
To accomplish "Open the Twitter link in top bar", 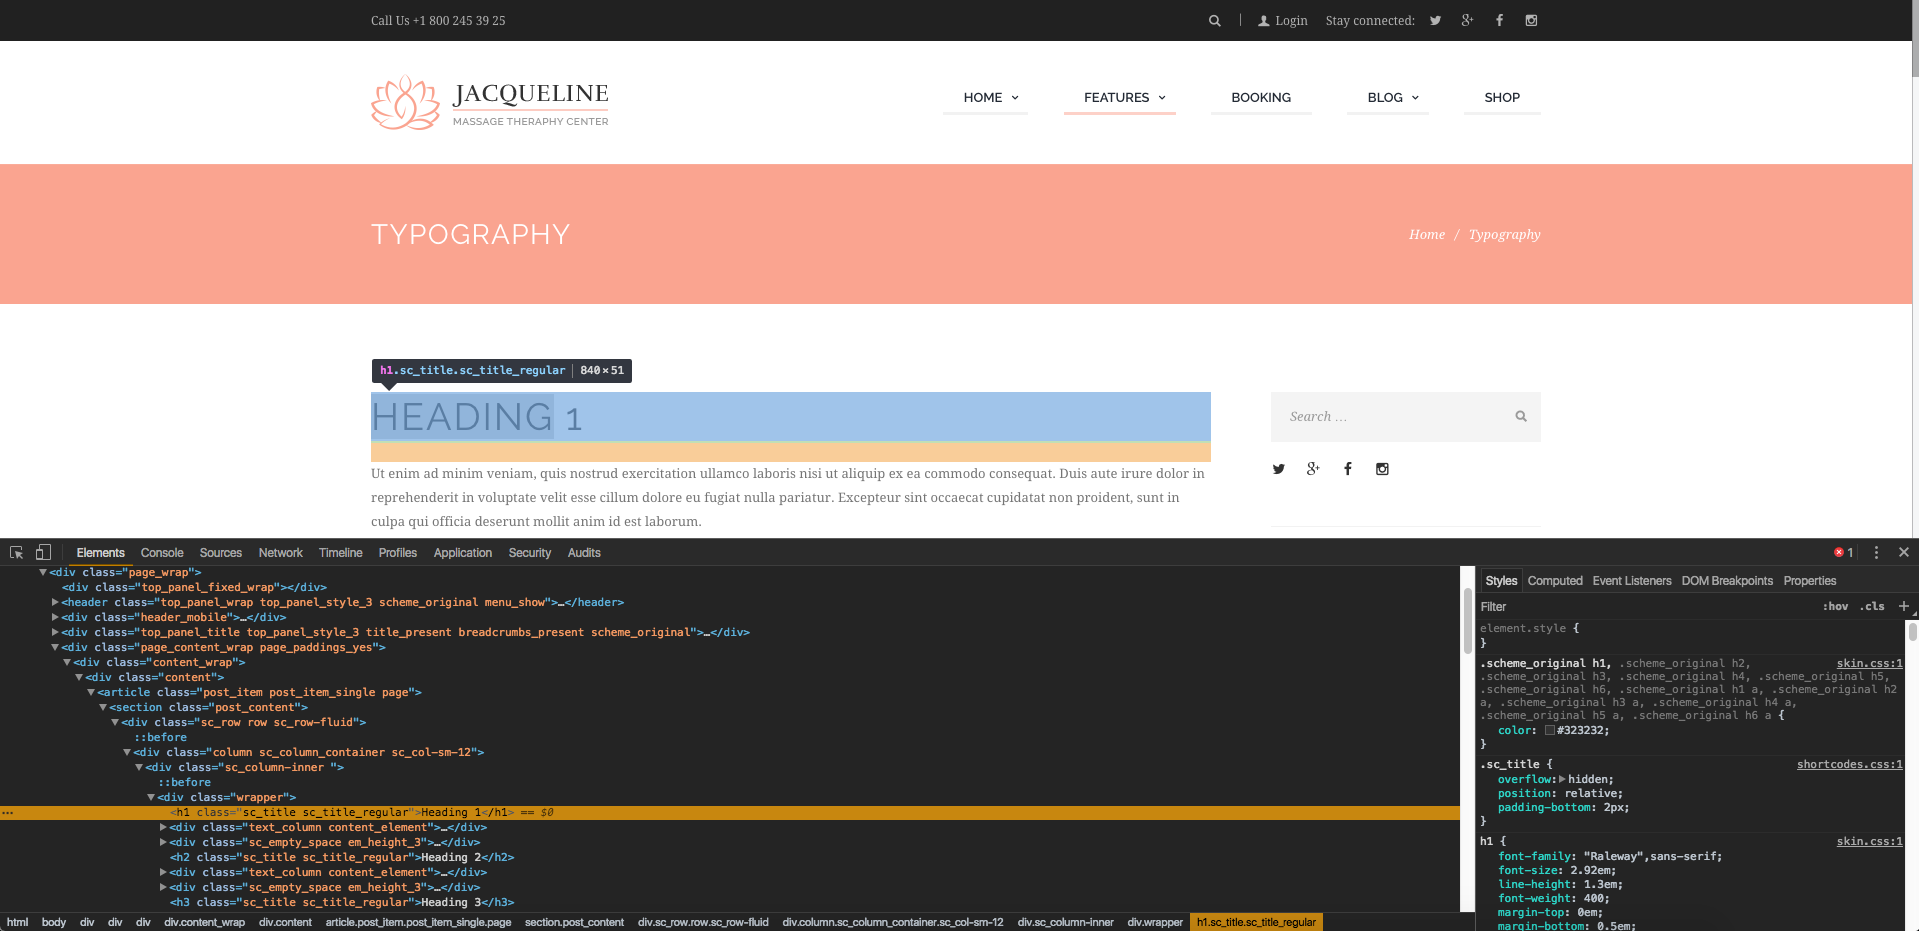I will [x=1435, y=21].
